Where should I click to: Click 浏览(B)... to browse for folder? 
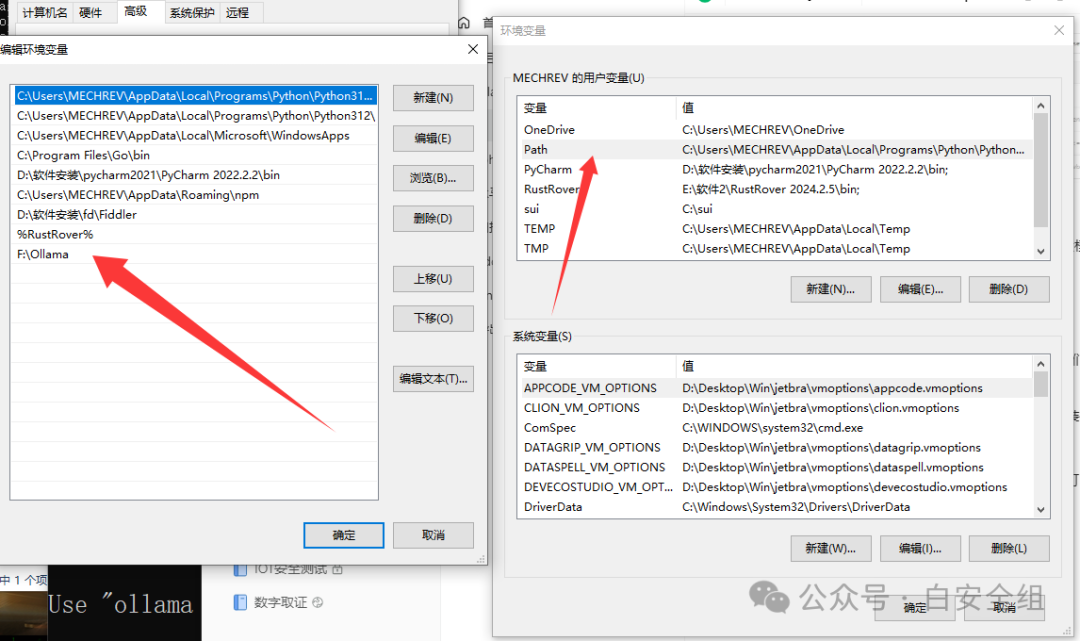coord(433,178)
